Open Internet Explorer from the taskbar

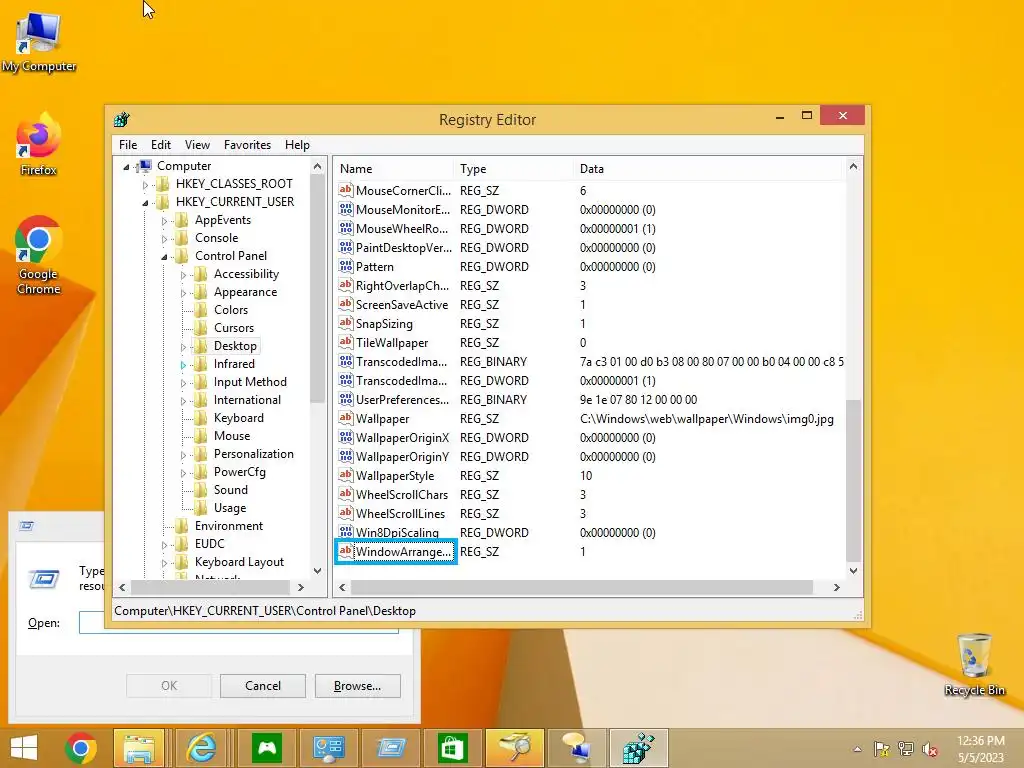(201, 748)
